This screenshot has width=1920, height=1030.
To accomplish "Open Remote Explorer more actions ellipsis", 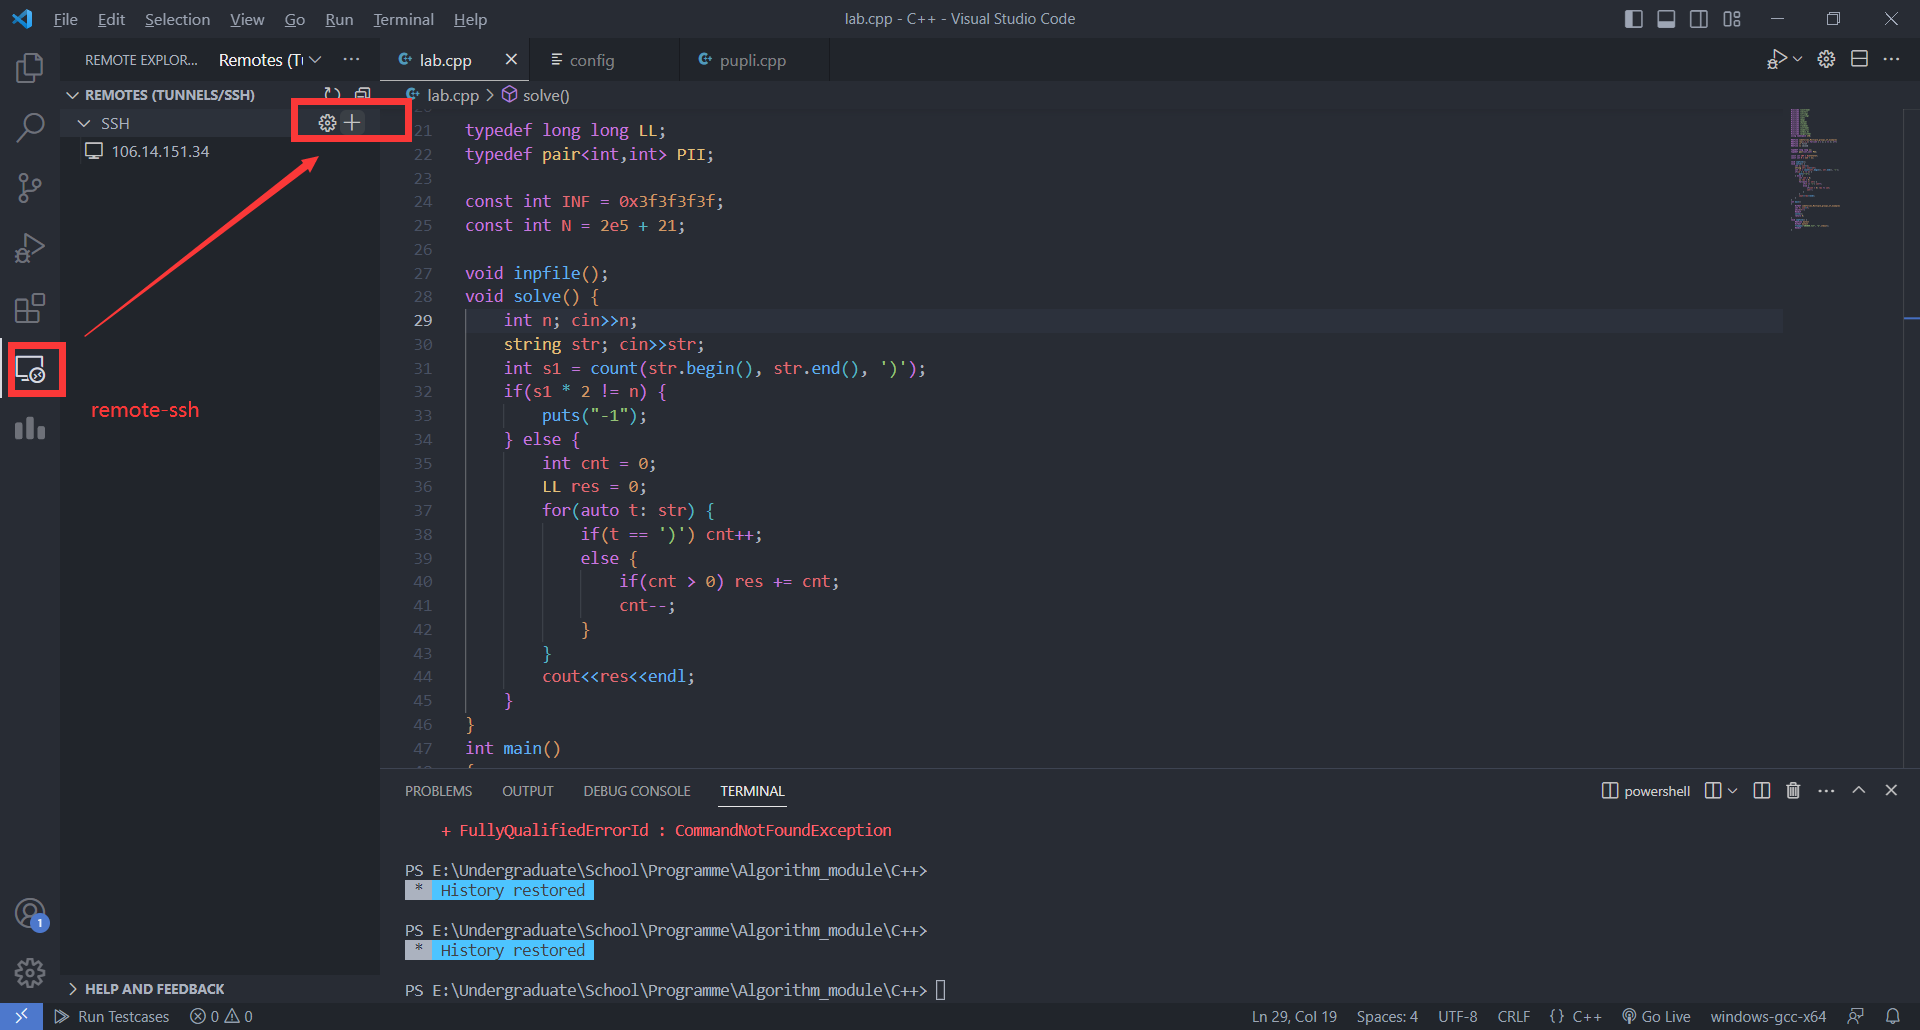I will (351, 60).
